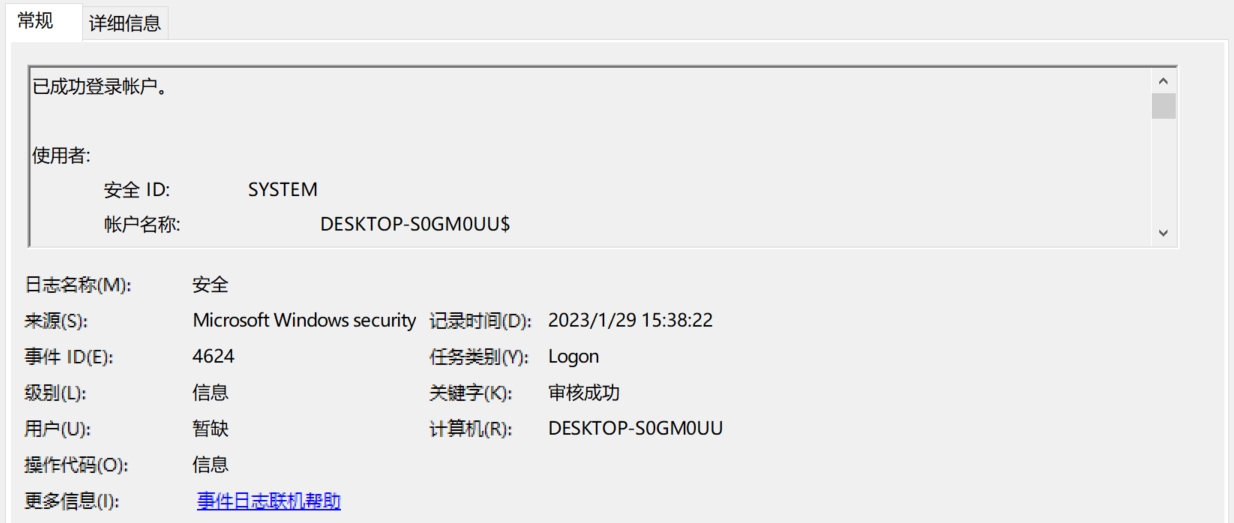Click the event ID value 4624
This screenshot has height=523, width=1234.
[x=213, y=357]
